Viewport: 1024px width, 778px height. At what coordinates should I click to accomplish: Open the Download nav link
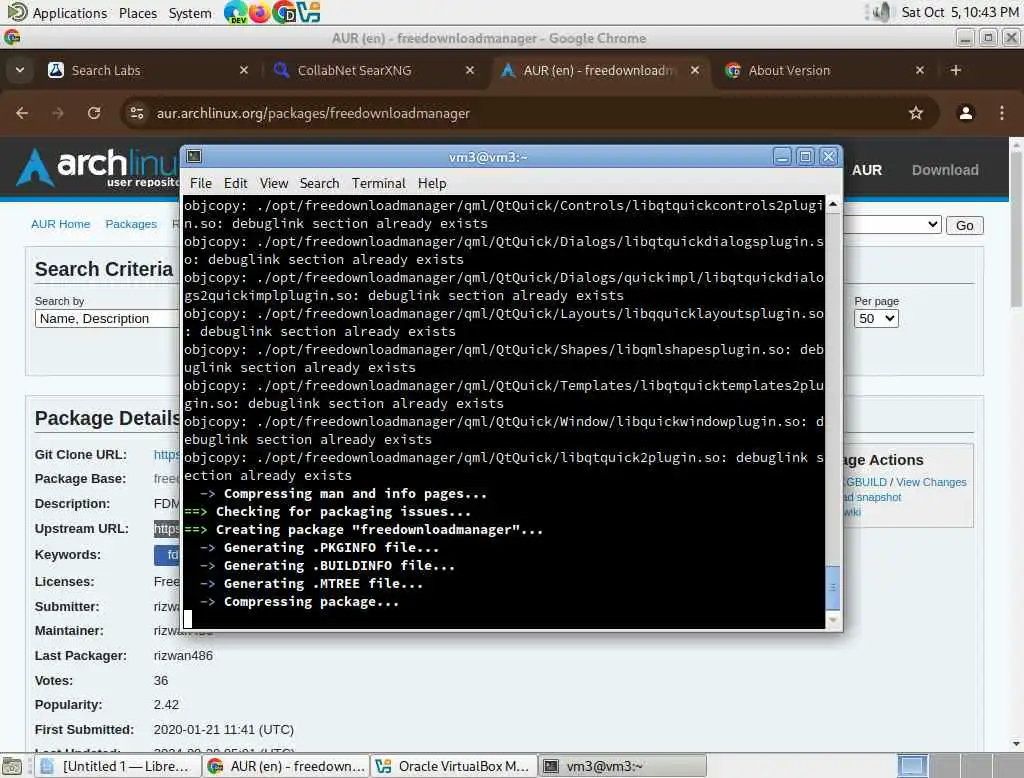click(945, 170)
